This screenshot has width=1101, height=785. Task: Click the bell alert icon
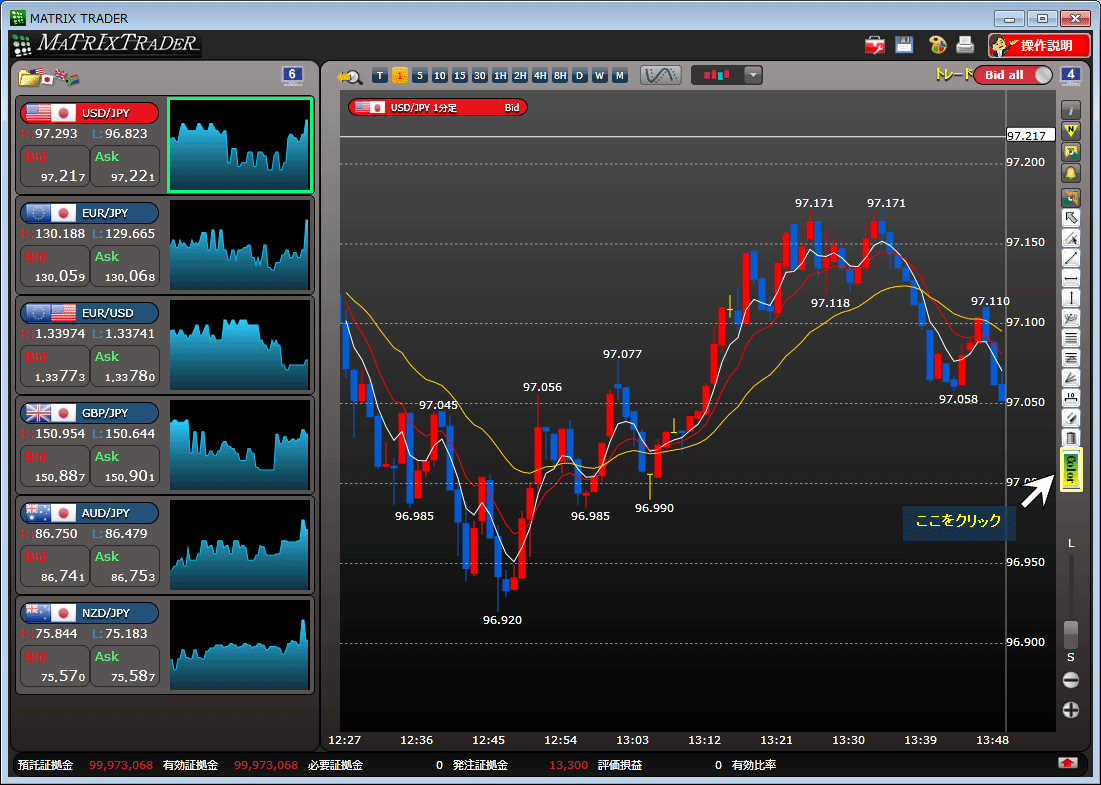[1070, 173]
